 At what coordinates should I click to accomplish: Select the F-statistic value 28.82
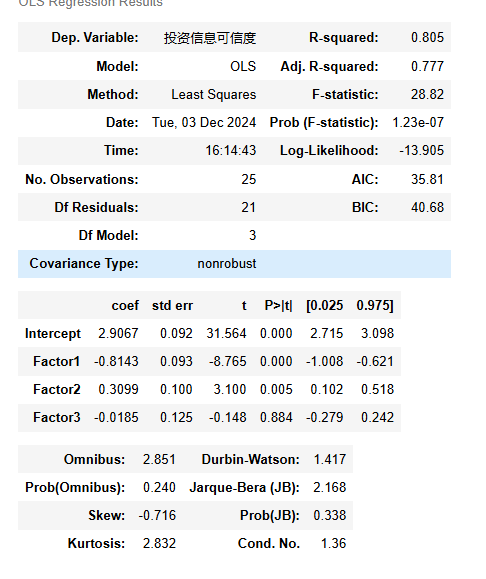pyautogui.click(x=427, y=95)
